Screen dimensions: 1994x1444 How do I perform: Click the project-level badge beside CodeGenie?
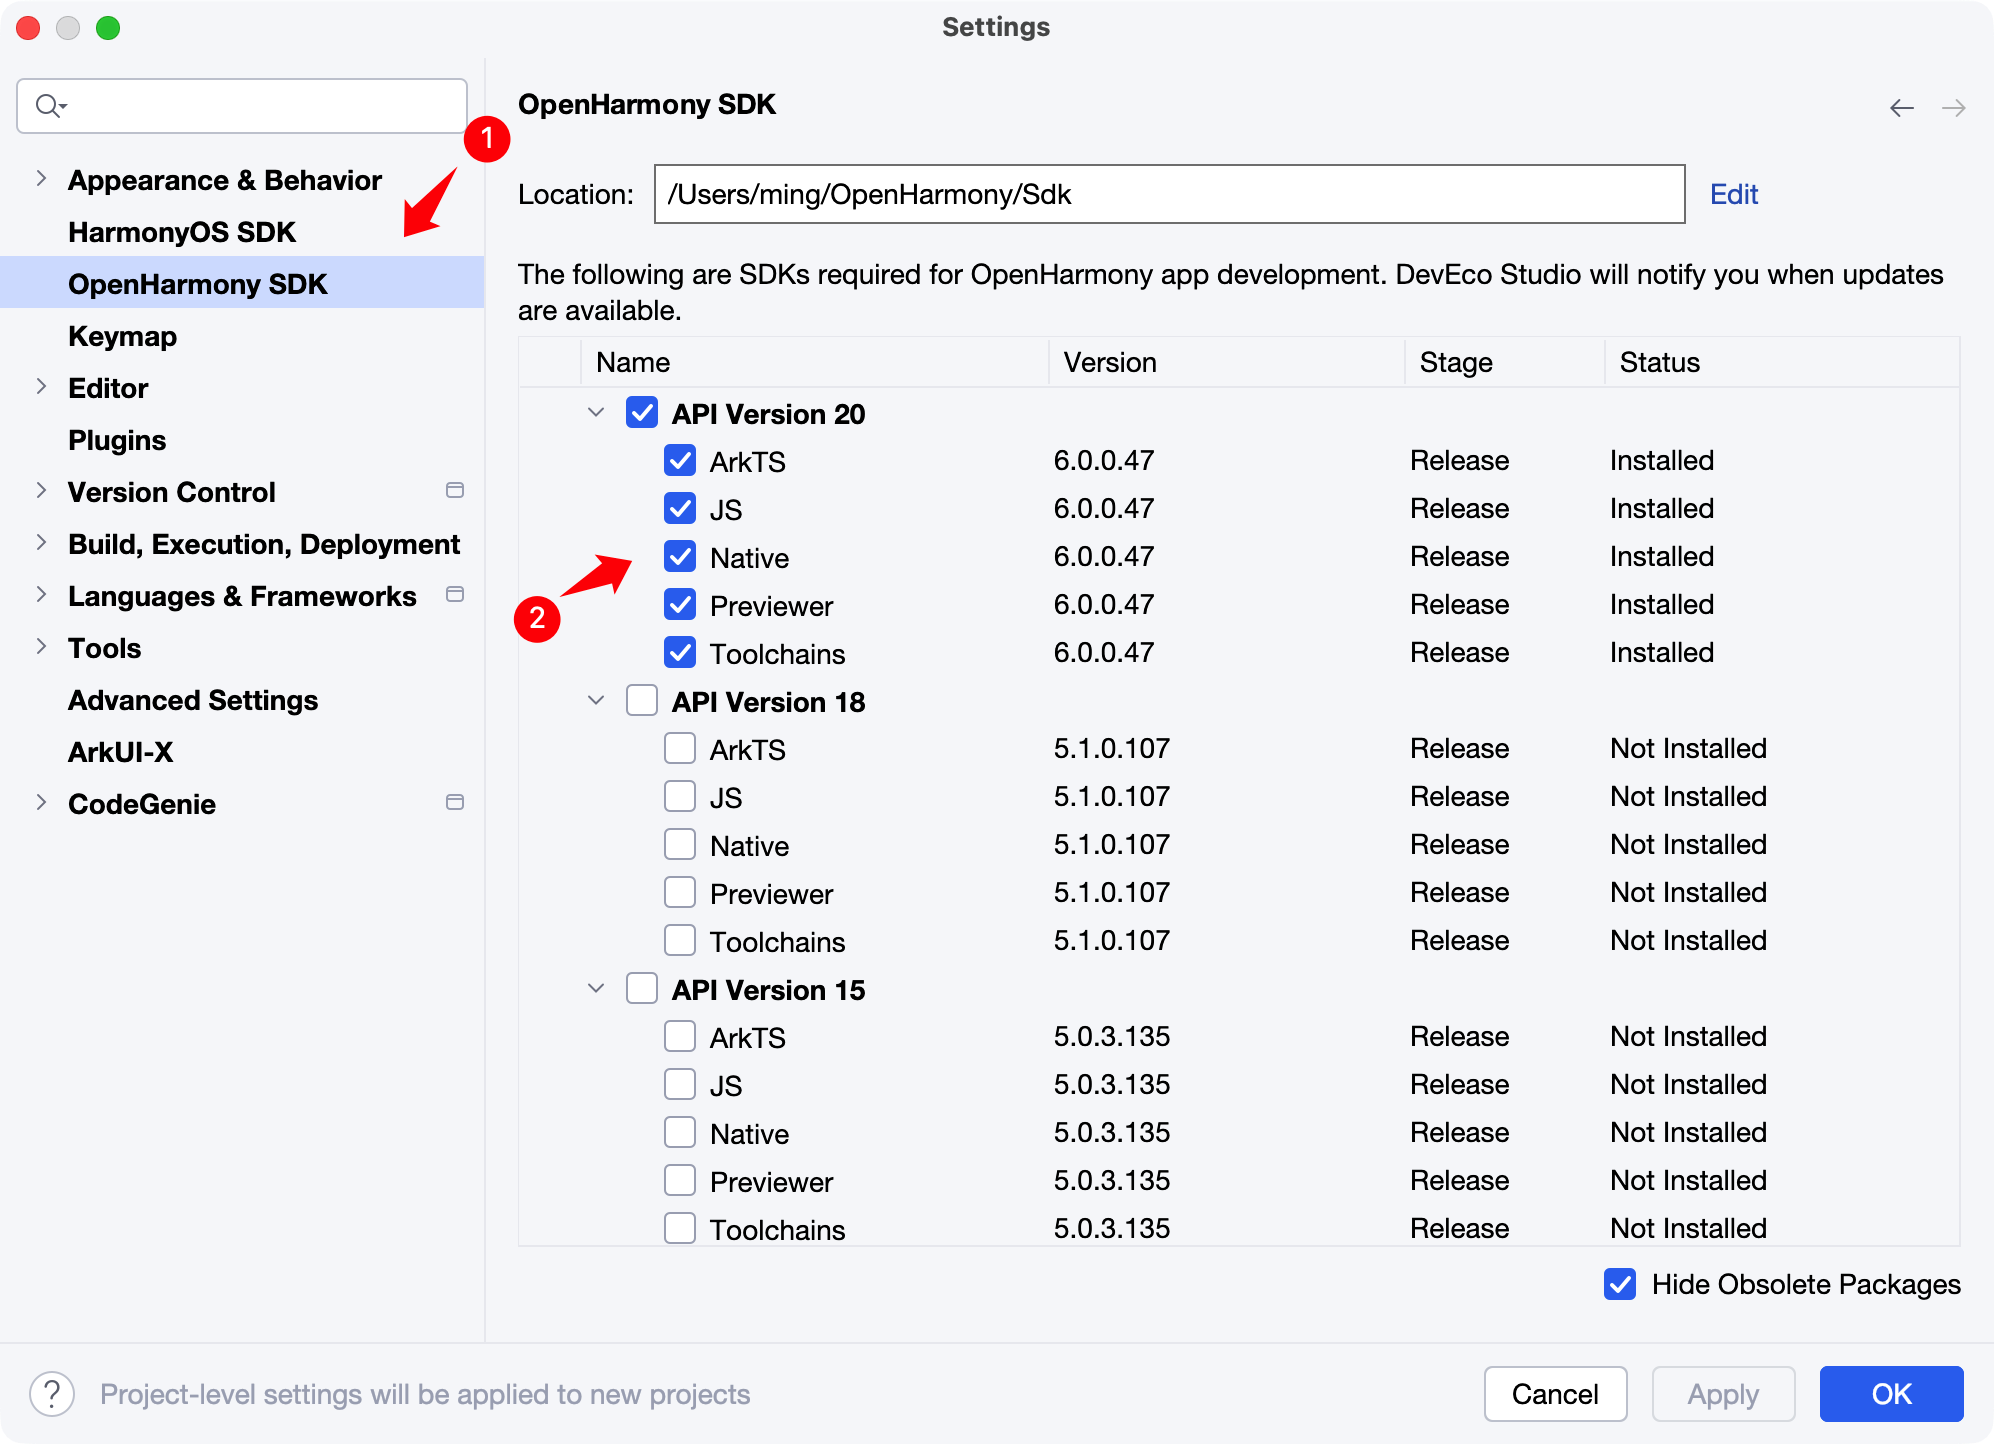(455, 802)
